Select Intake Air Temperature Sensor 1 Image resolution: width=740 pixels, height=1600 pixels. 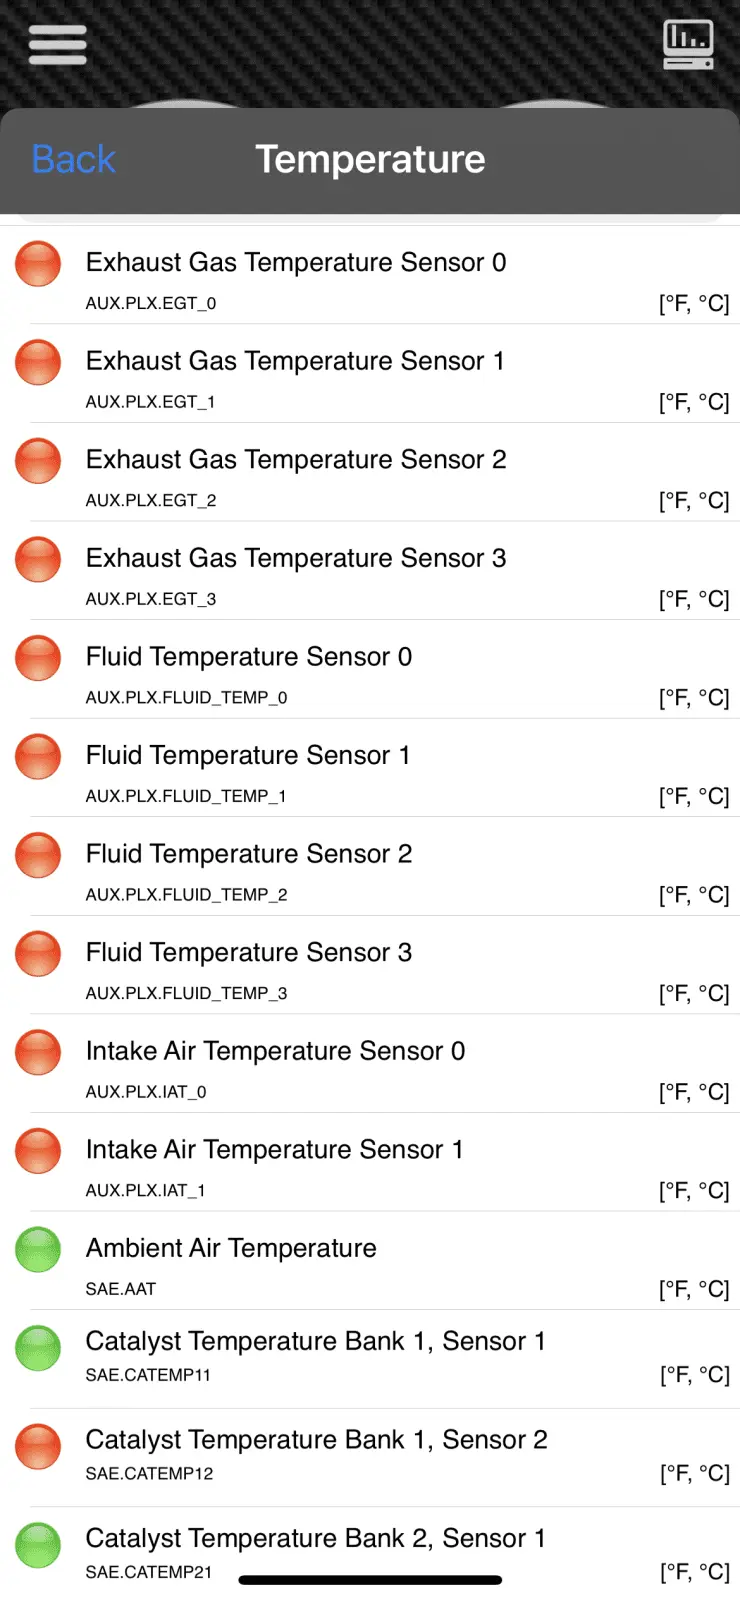click(x=274, y=1150)
